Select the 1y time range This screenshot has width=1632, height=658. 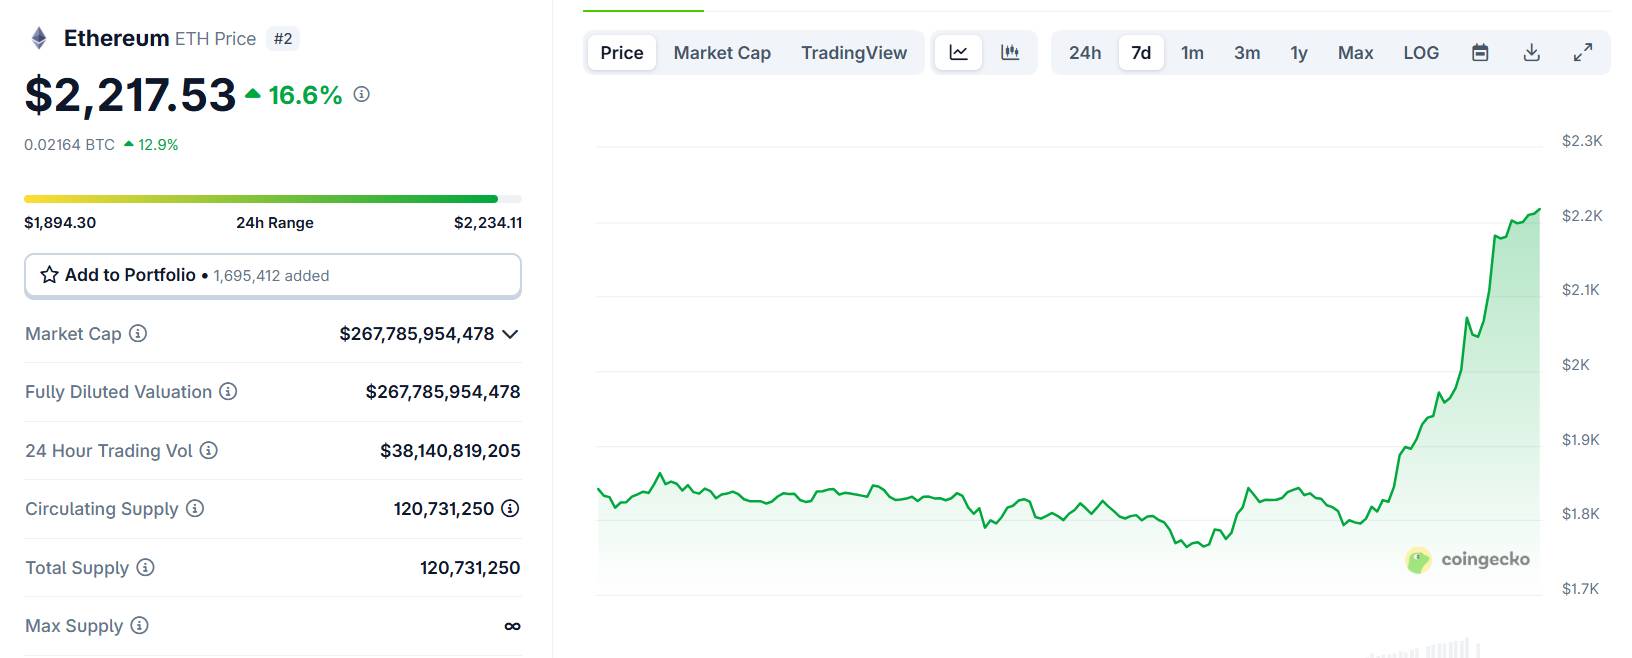click(1299, 53)
